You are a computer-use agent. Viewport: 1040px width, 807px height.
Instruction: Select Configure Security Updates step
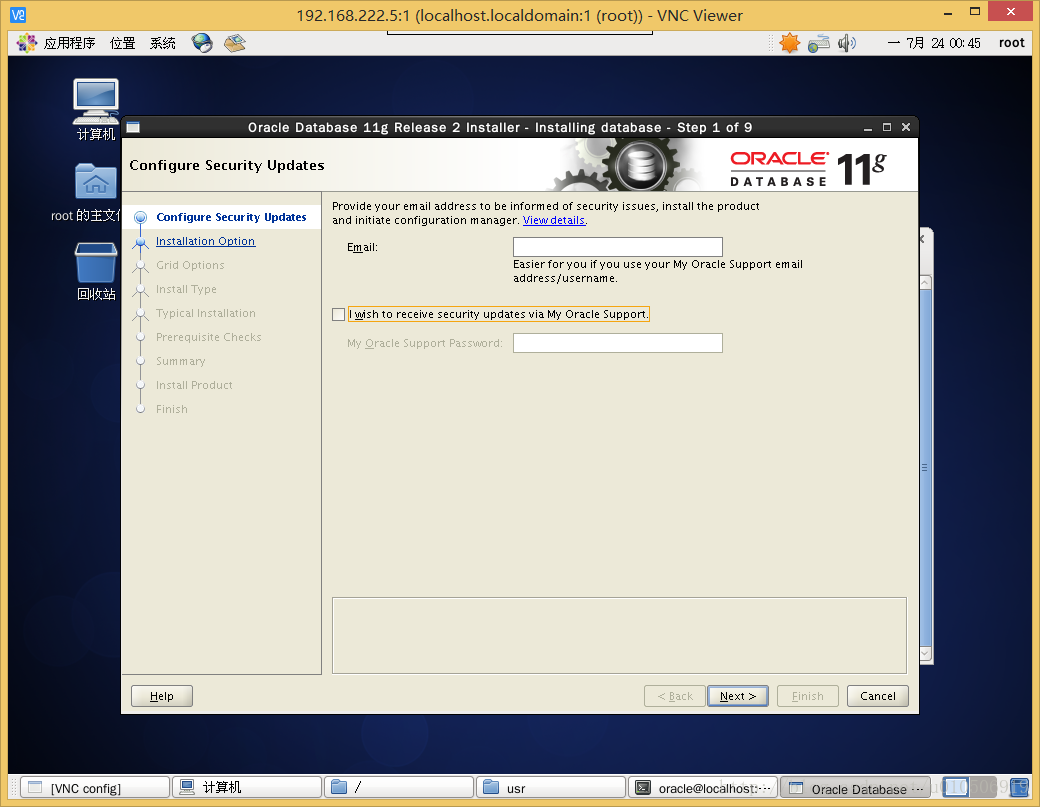[231, 217]
